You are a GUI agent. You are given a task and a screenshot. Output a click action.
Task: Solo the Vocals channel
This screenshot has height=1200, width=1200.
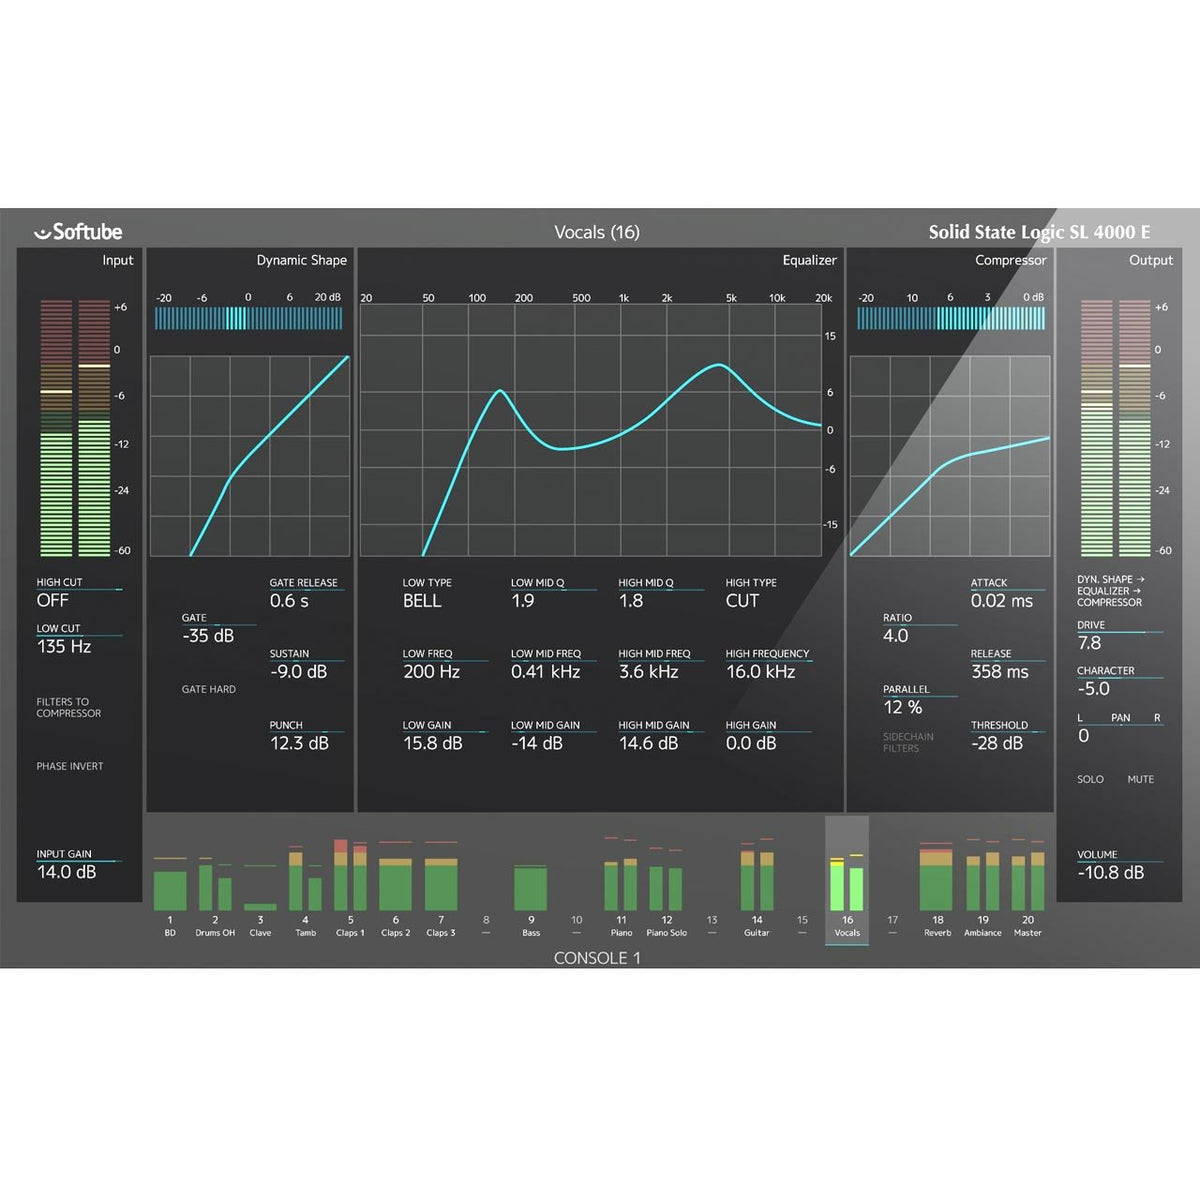[1091, 779]
